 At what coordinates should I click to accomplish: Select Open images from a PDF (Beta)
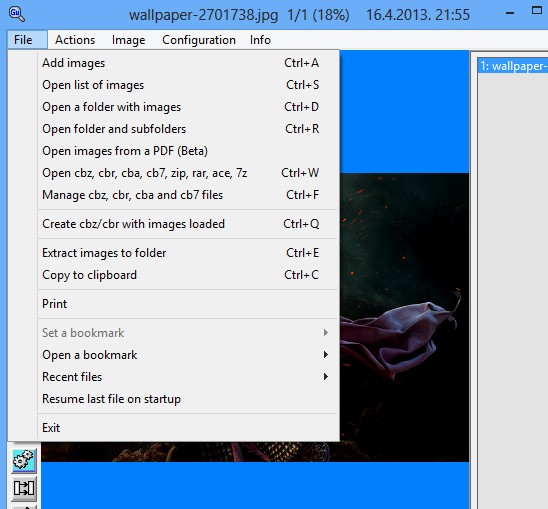(x=189, y=151)
